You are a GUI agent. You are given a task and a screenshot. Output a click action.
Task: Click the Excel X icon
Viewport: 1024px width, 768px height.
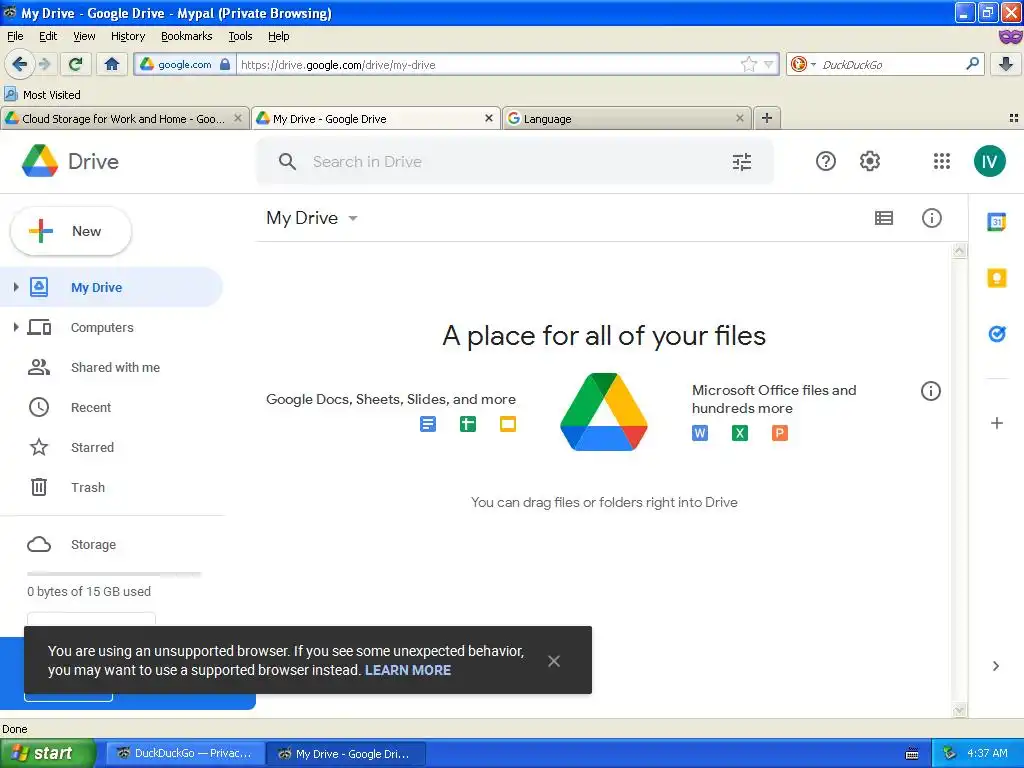point(739,433)
